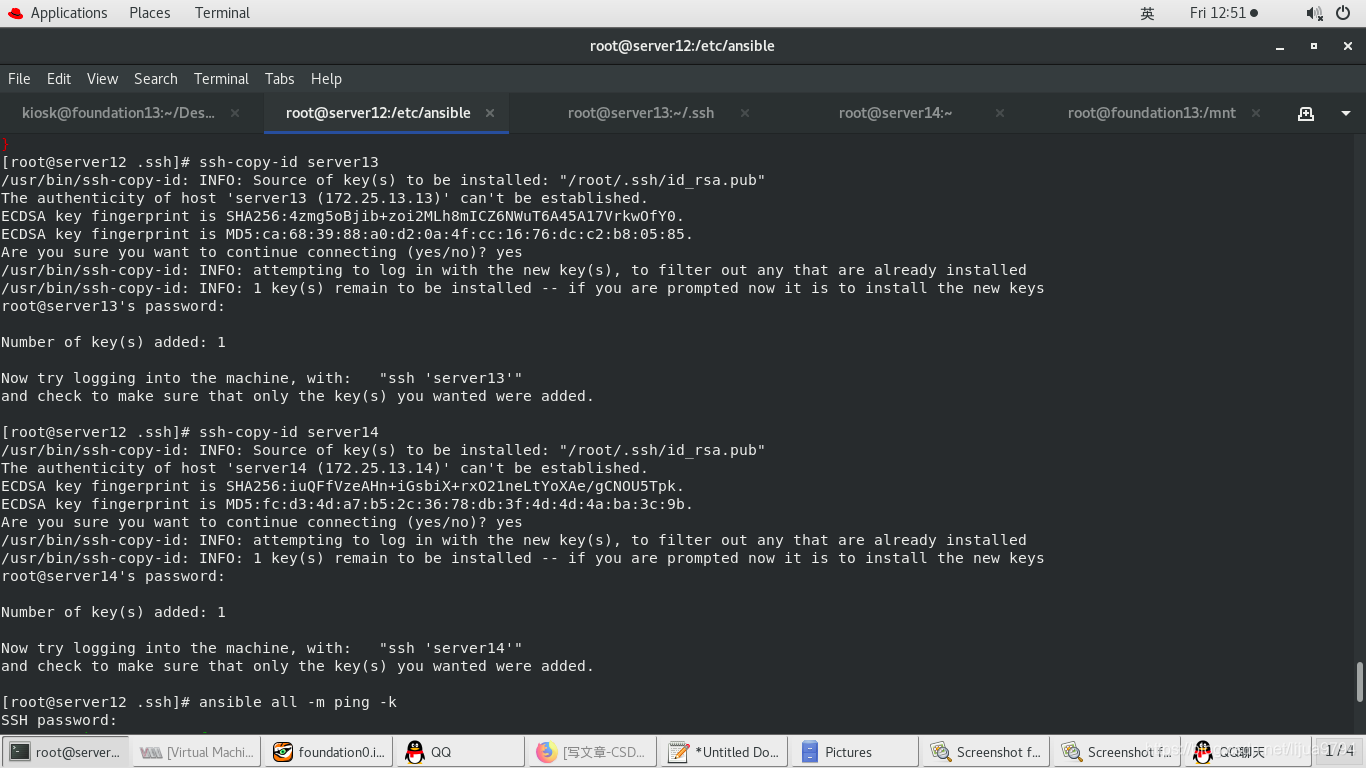This screenshot has height=768, width=1366.
Task: Open the Terminal menu in menu bar
Action: click(221, 79)
